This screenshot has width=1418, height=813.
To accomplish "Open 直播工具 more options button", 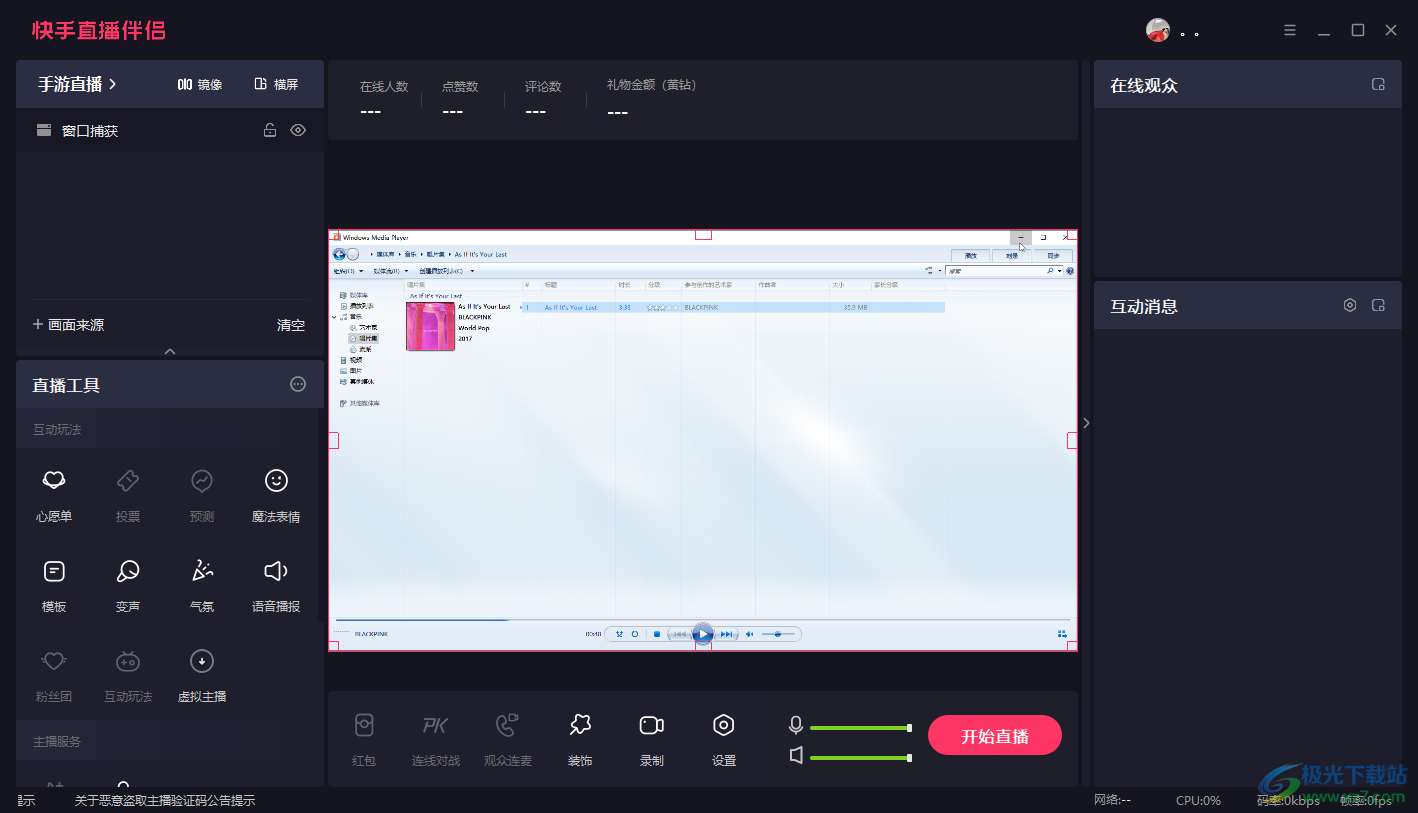I will (x=298, y=384).
